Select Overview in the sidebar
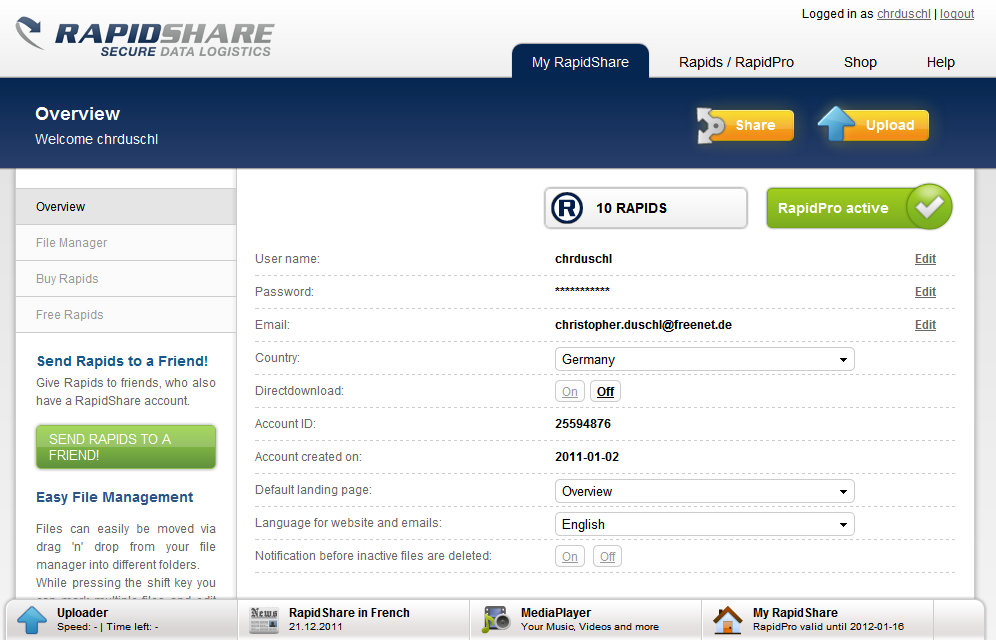The width and height of the screenshot is (996, 640). 126,207
